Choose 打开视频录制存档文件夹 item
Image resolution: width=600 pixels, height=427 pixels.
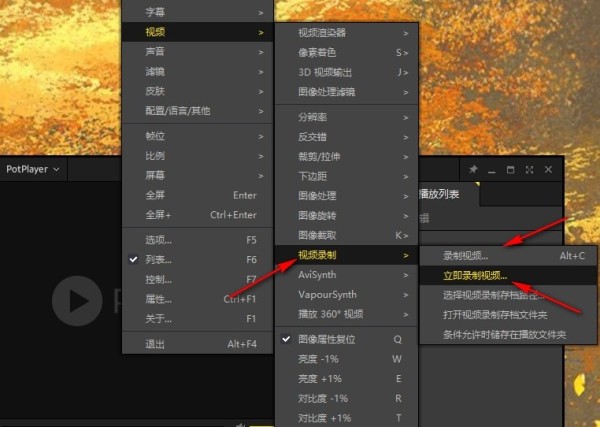(508, 315)
